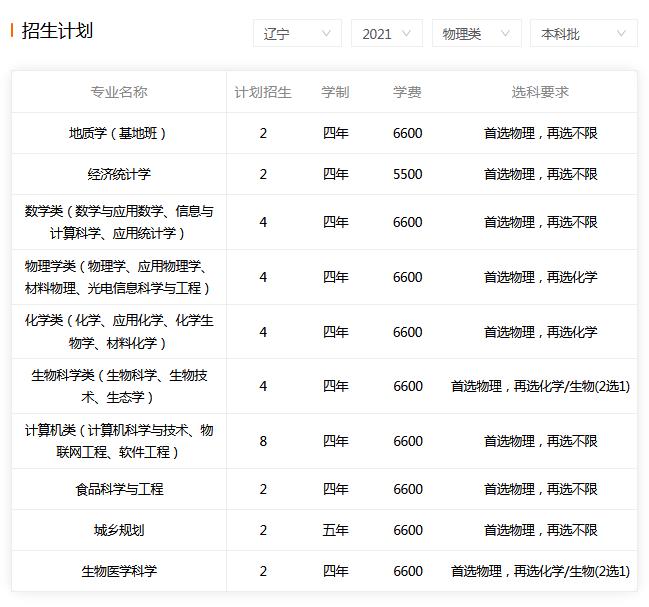Select the 计算机类 major name cell

119,441
